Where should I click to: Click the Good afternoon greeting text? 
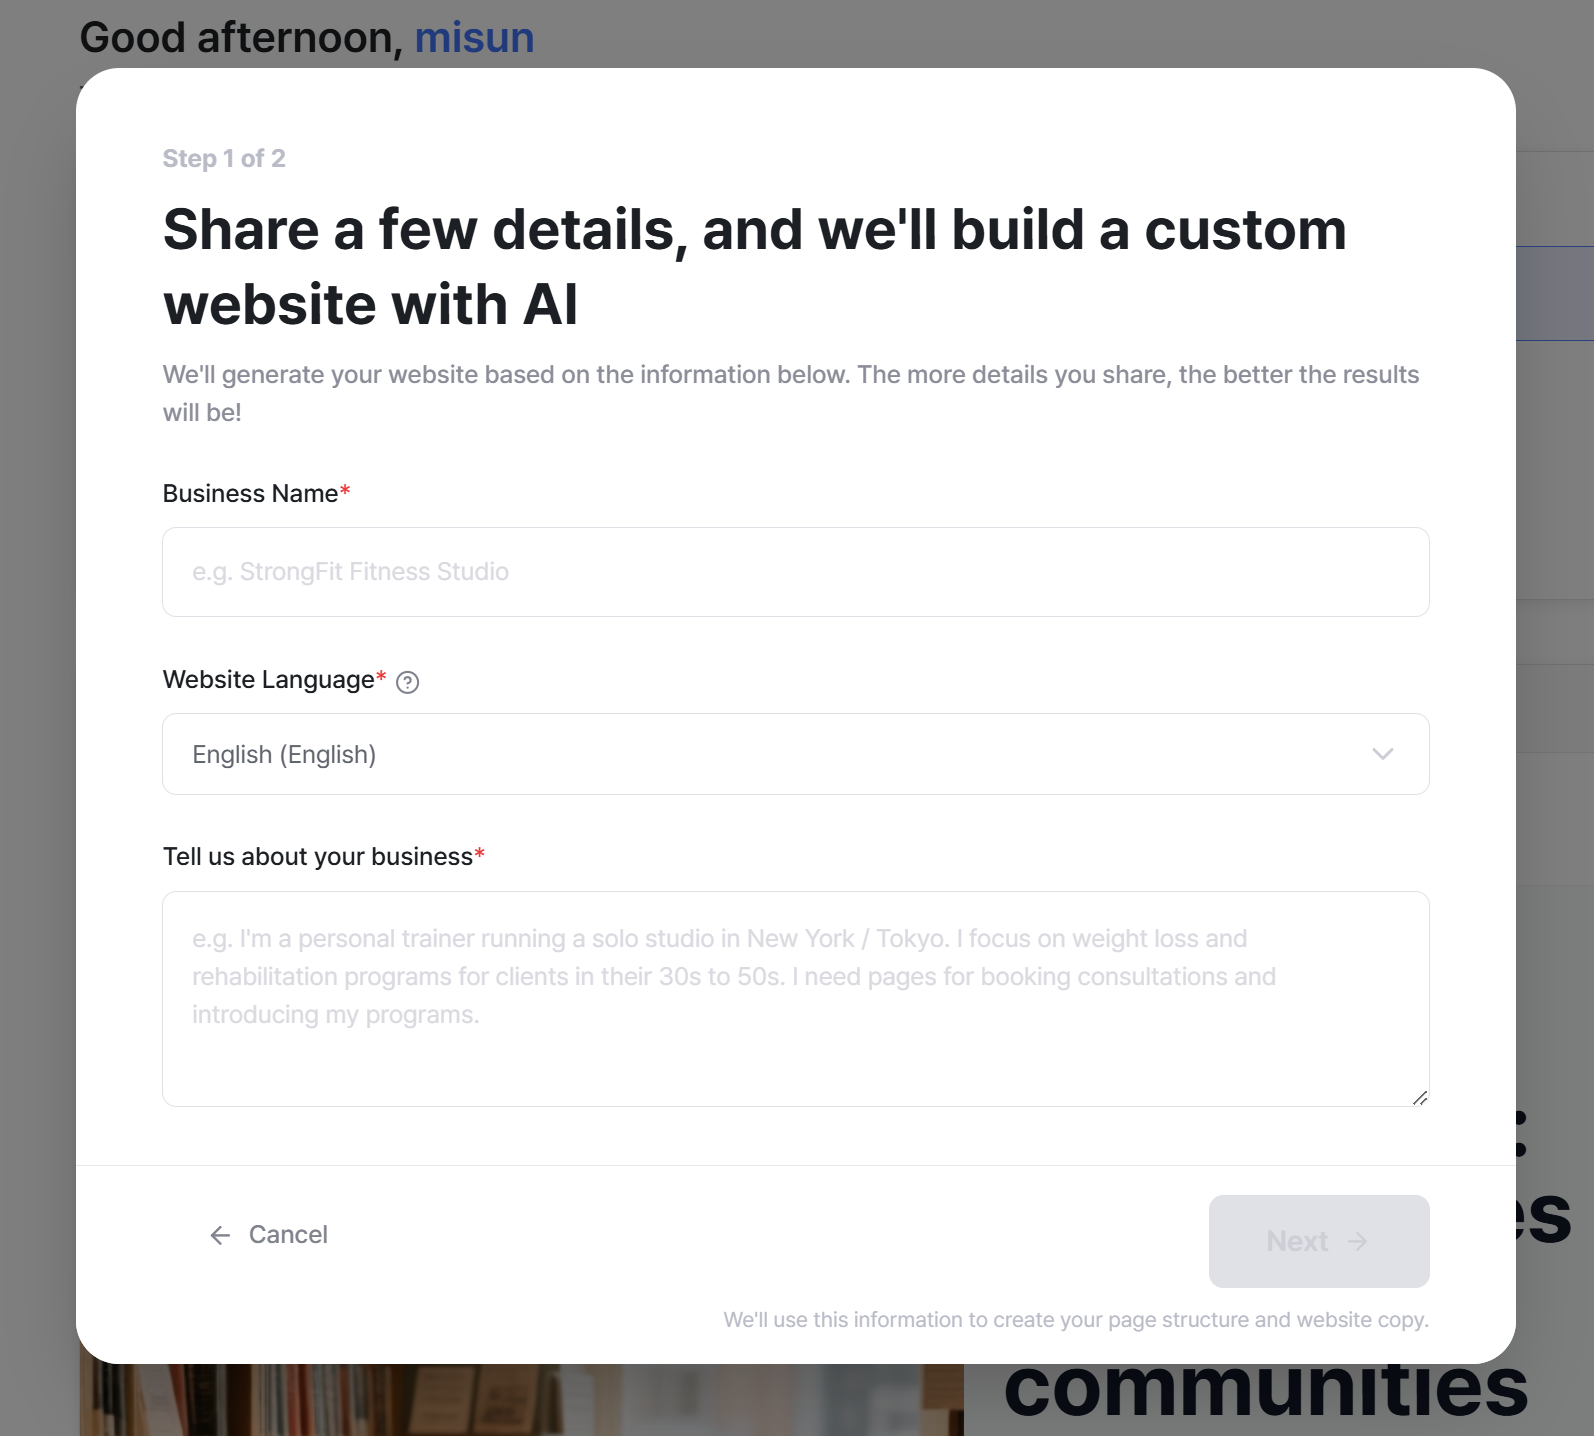(x=241, y=38)
